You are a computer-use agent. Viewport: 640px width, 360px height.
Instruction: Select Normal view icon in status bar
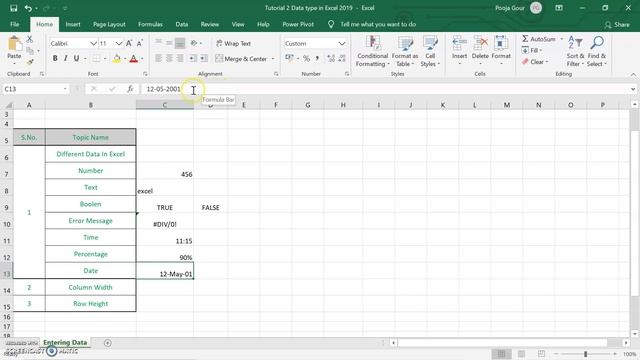[501, 354]
